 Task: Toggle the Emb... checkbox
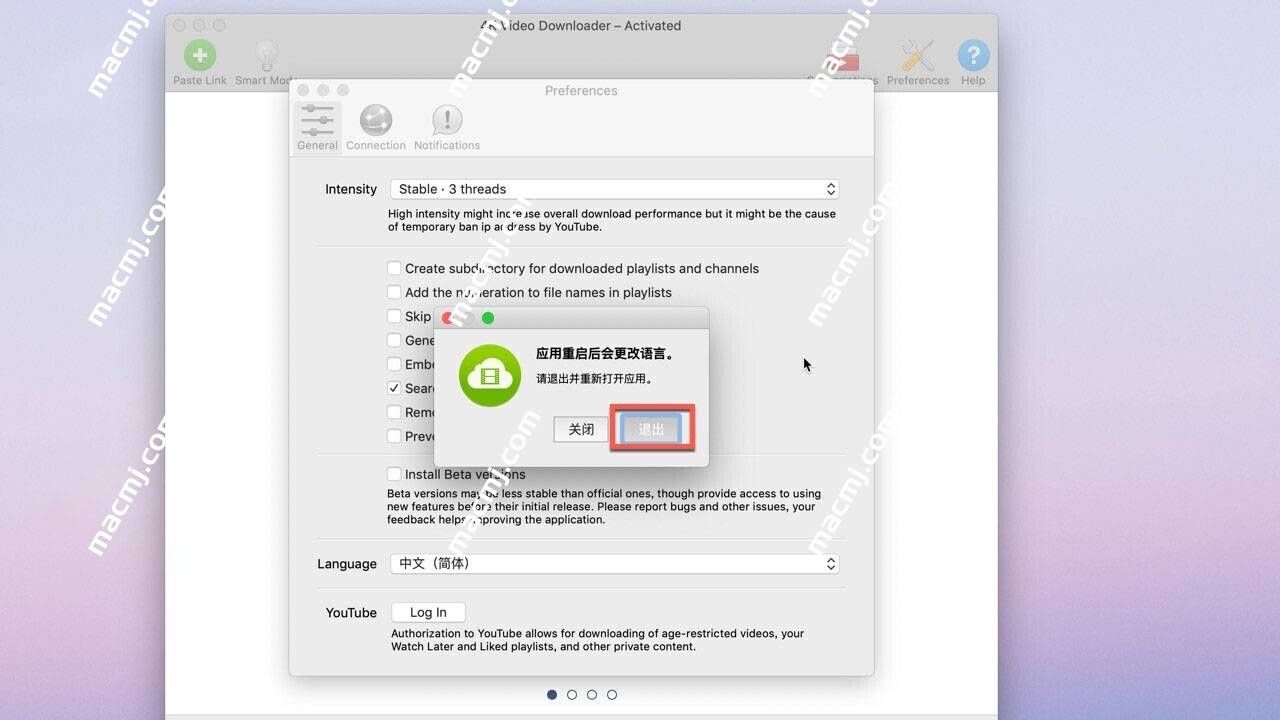point(394,364)
